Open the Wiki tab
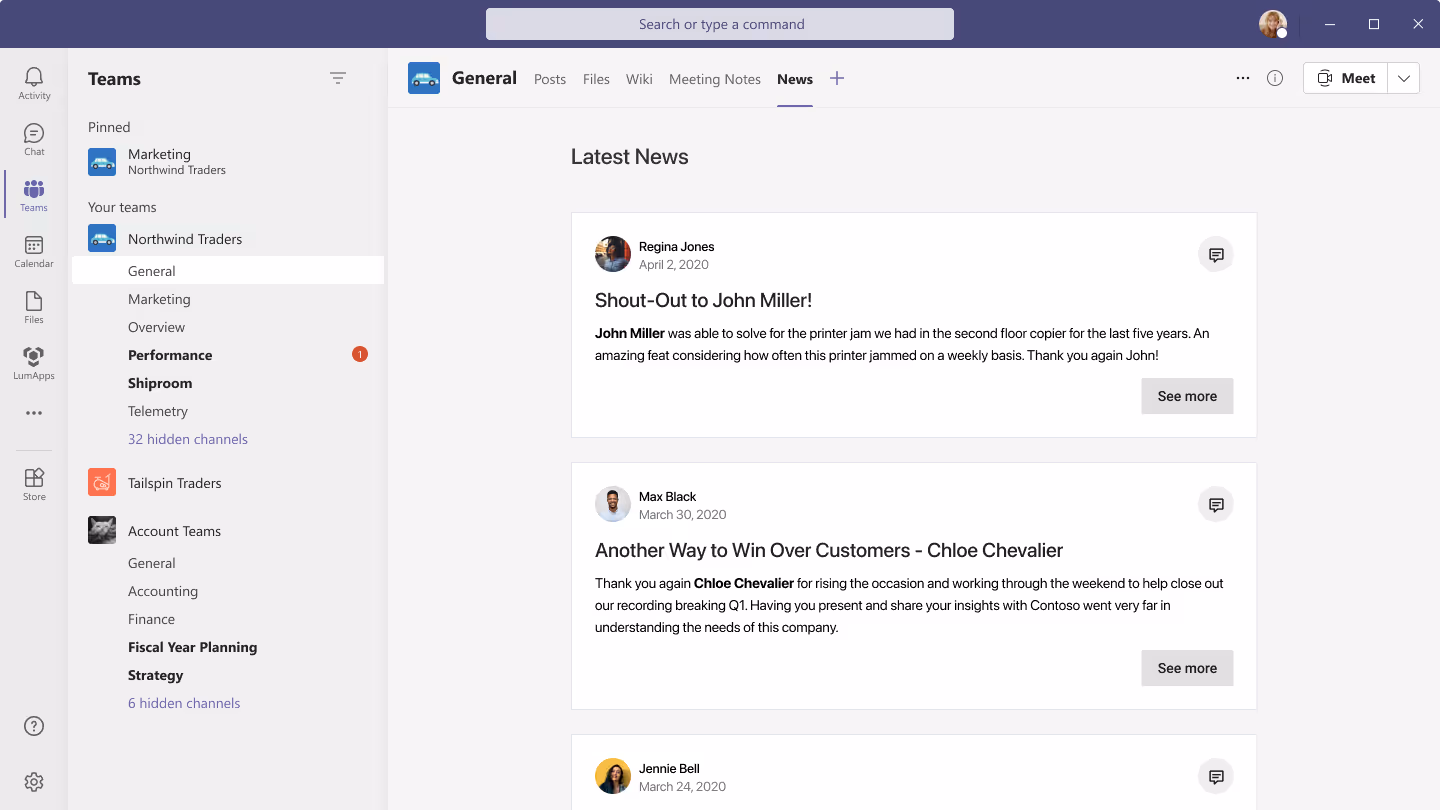Screen dimensions: 1440x810 click(639, 79)
